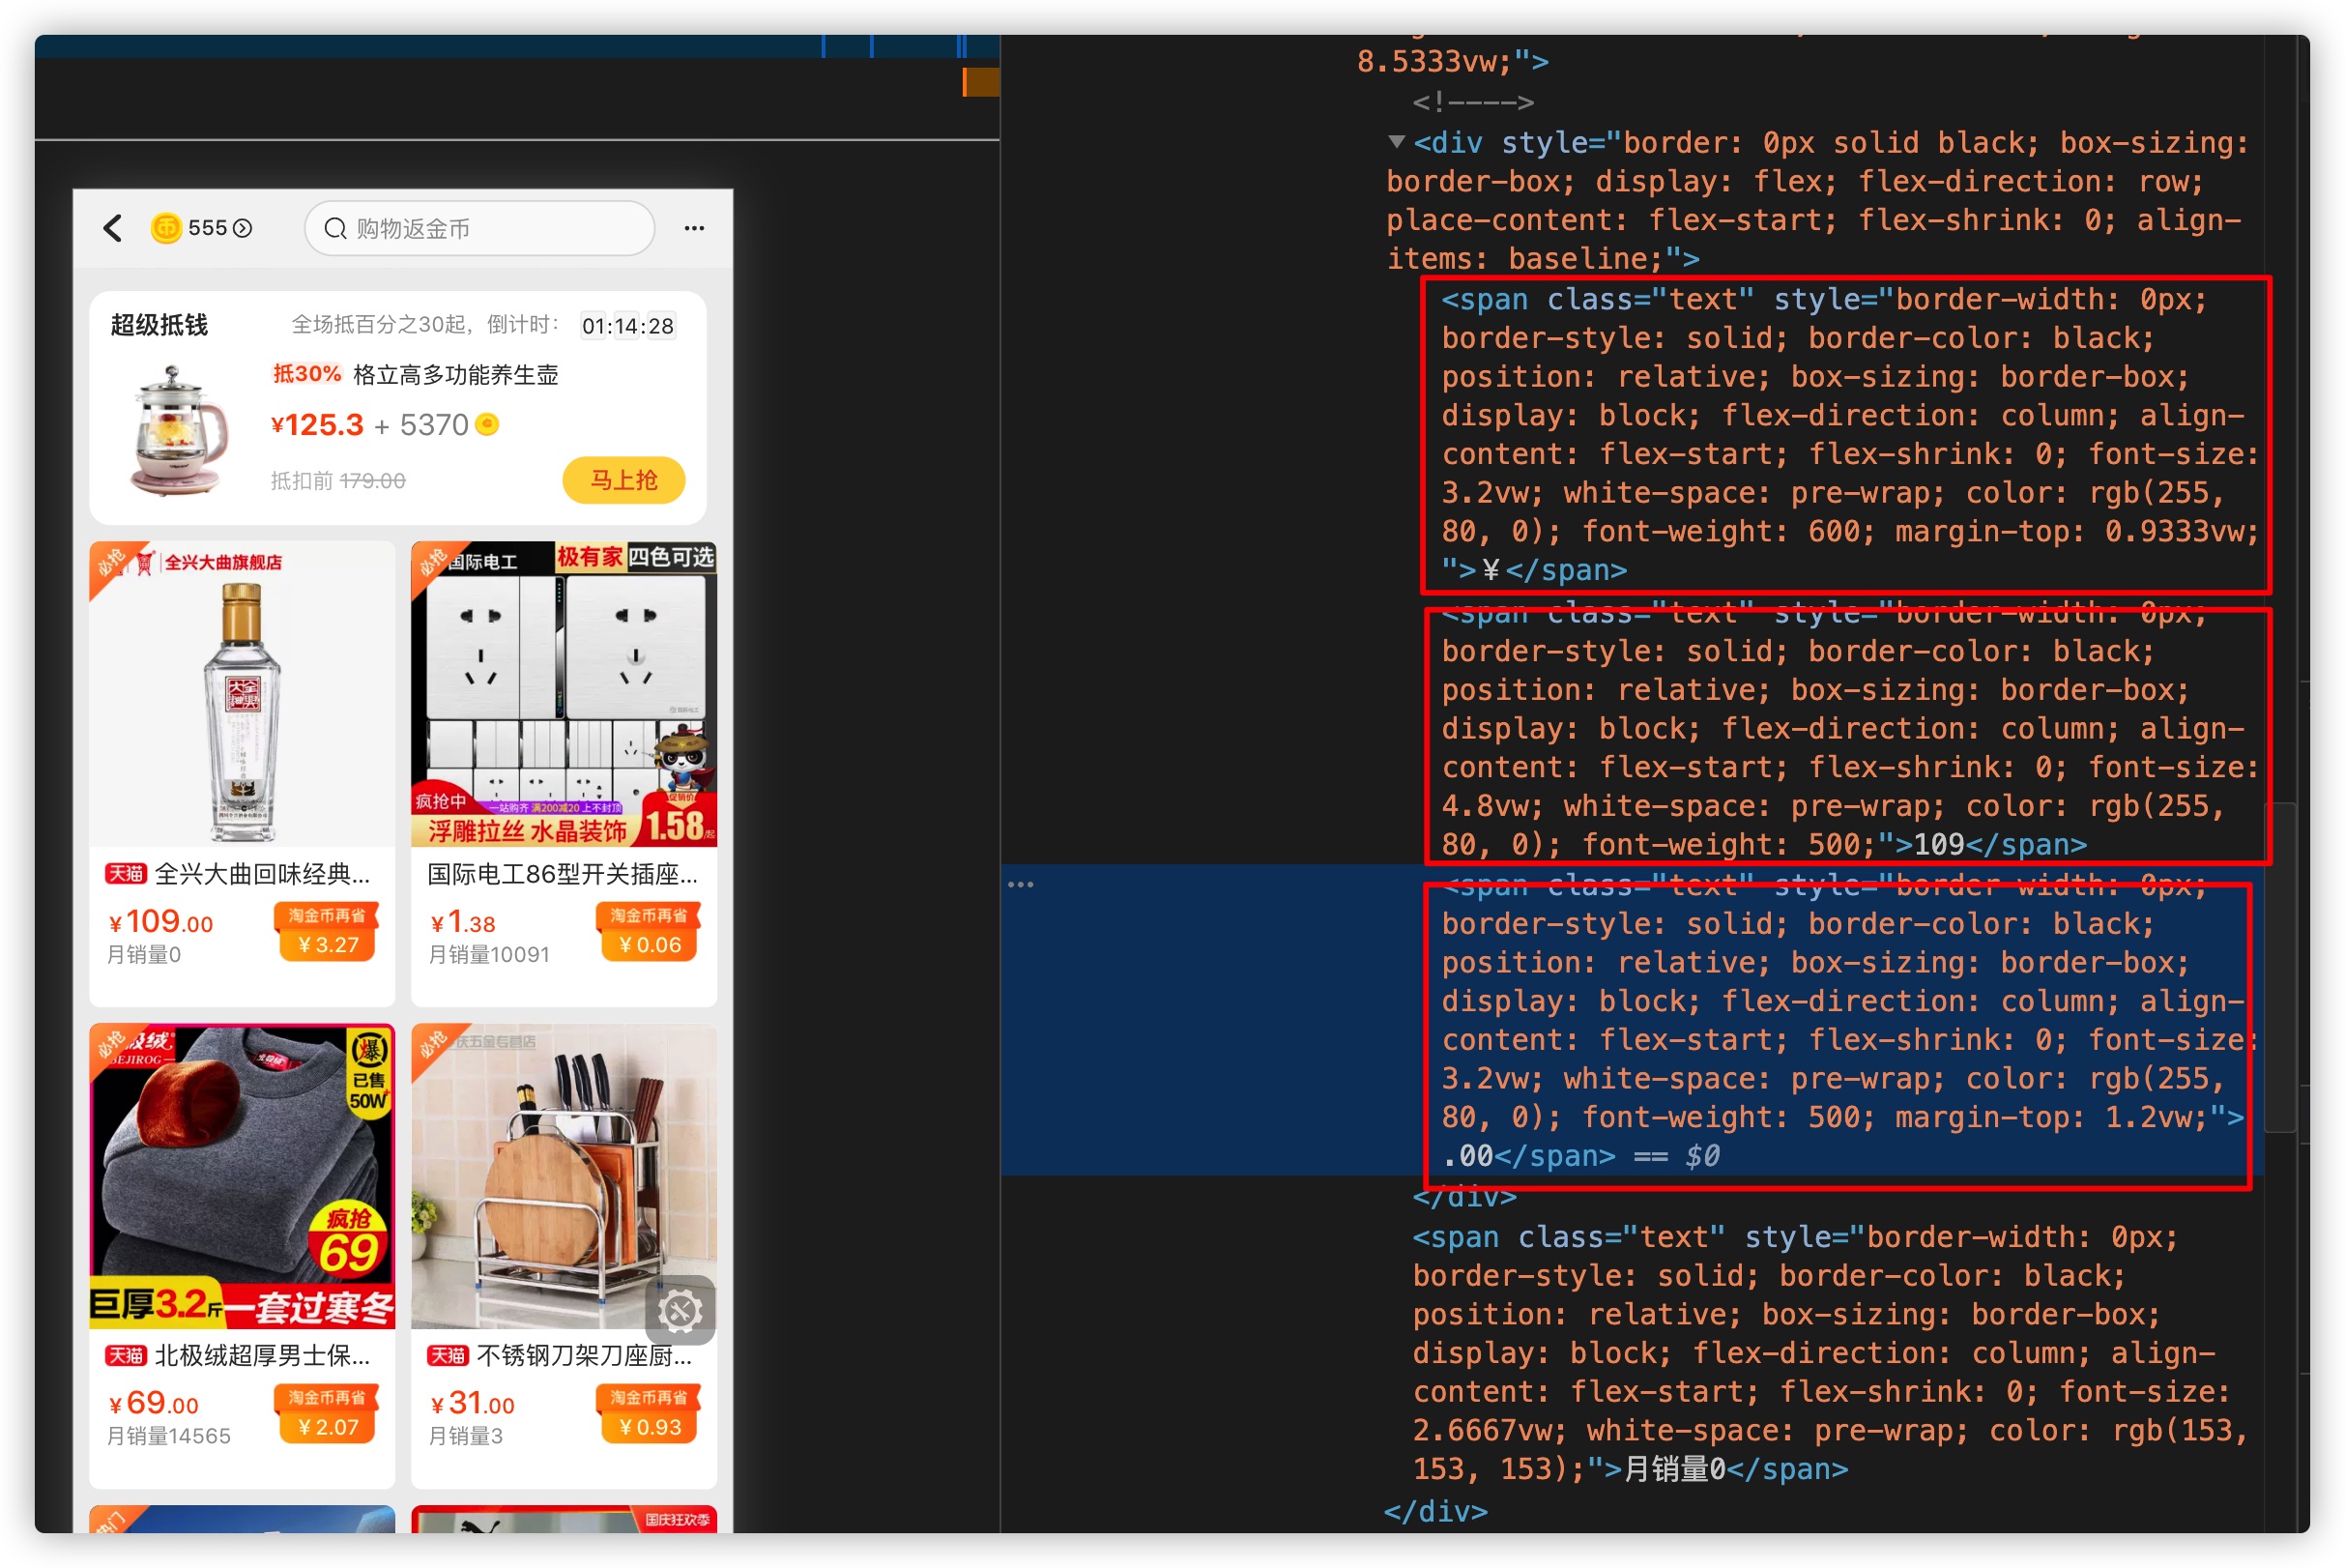2345x1568 pixels.
Task: Select the price ¥1.38
Action: tap(463, 921)
